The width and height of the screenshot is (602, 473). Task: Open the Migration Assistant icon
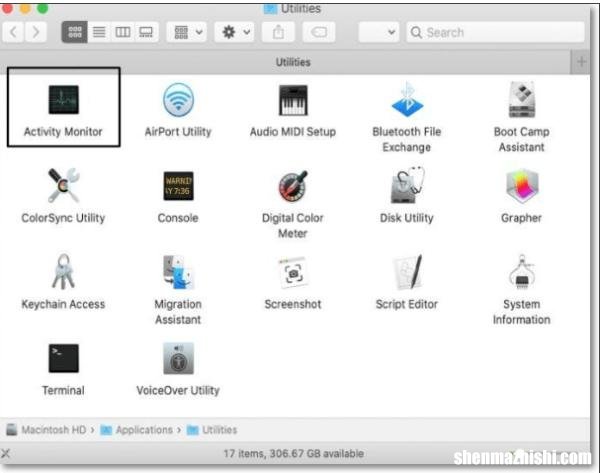pos(178,272)
